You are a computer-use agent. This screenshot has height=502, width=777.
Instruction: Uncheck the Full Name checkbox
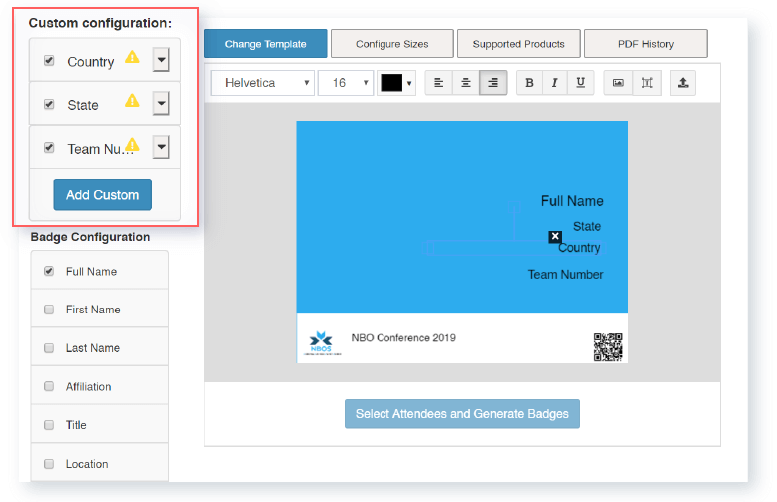coord(49,271)
